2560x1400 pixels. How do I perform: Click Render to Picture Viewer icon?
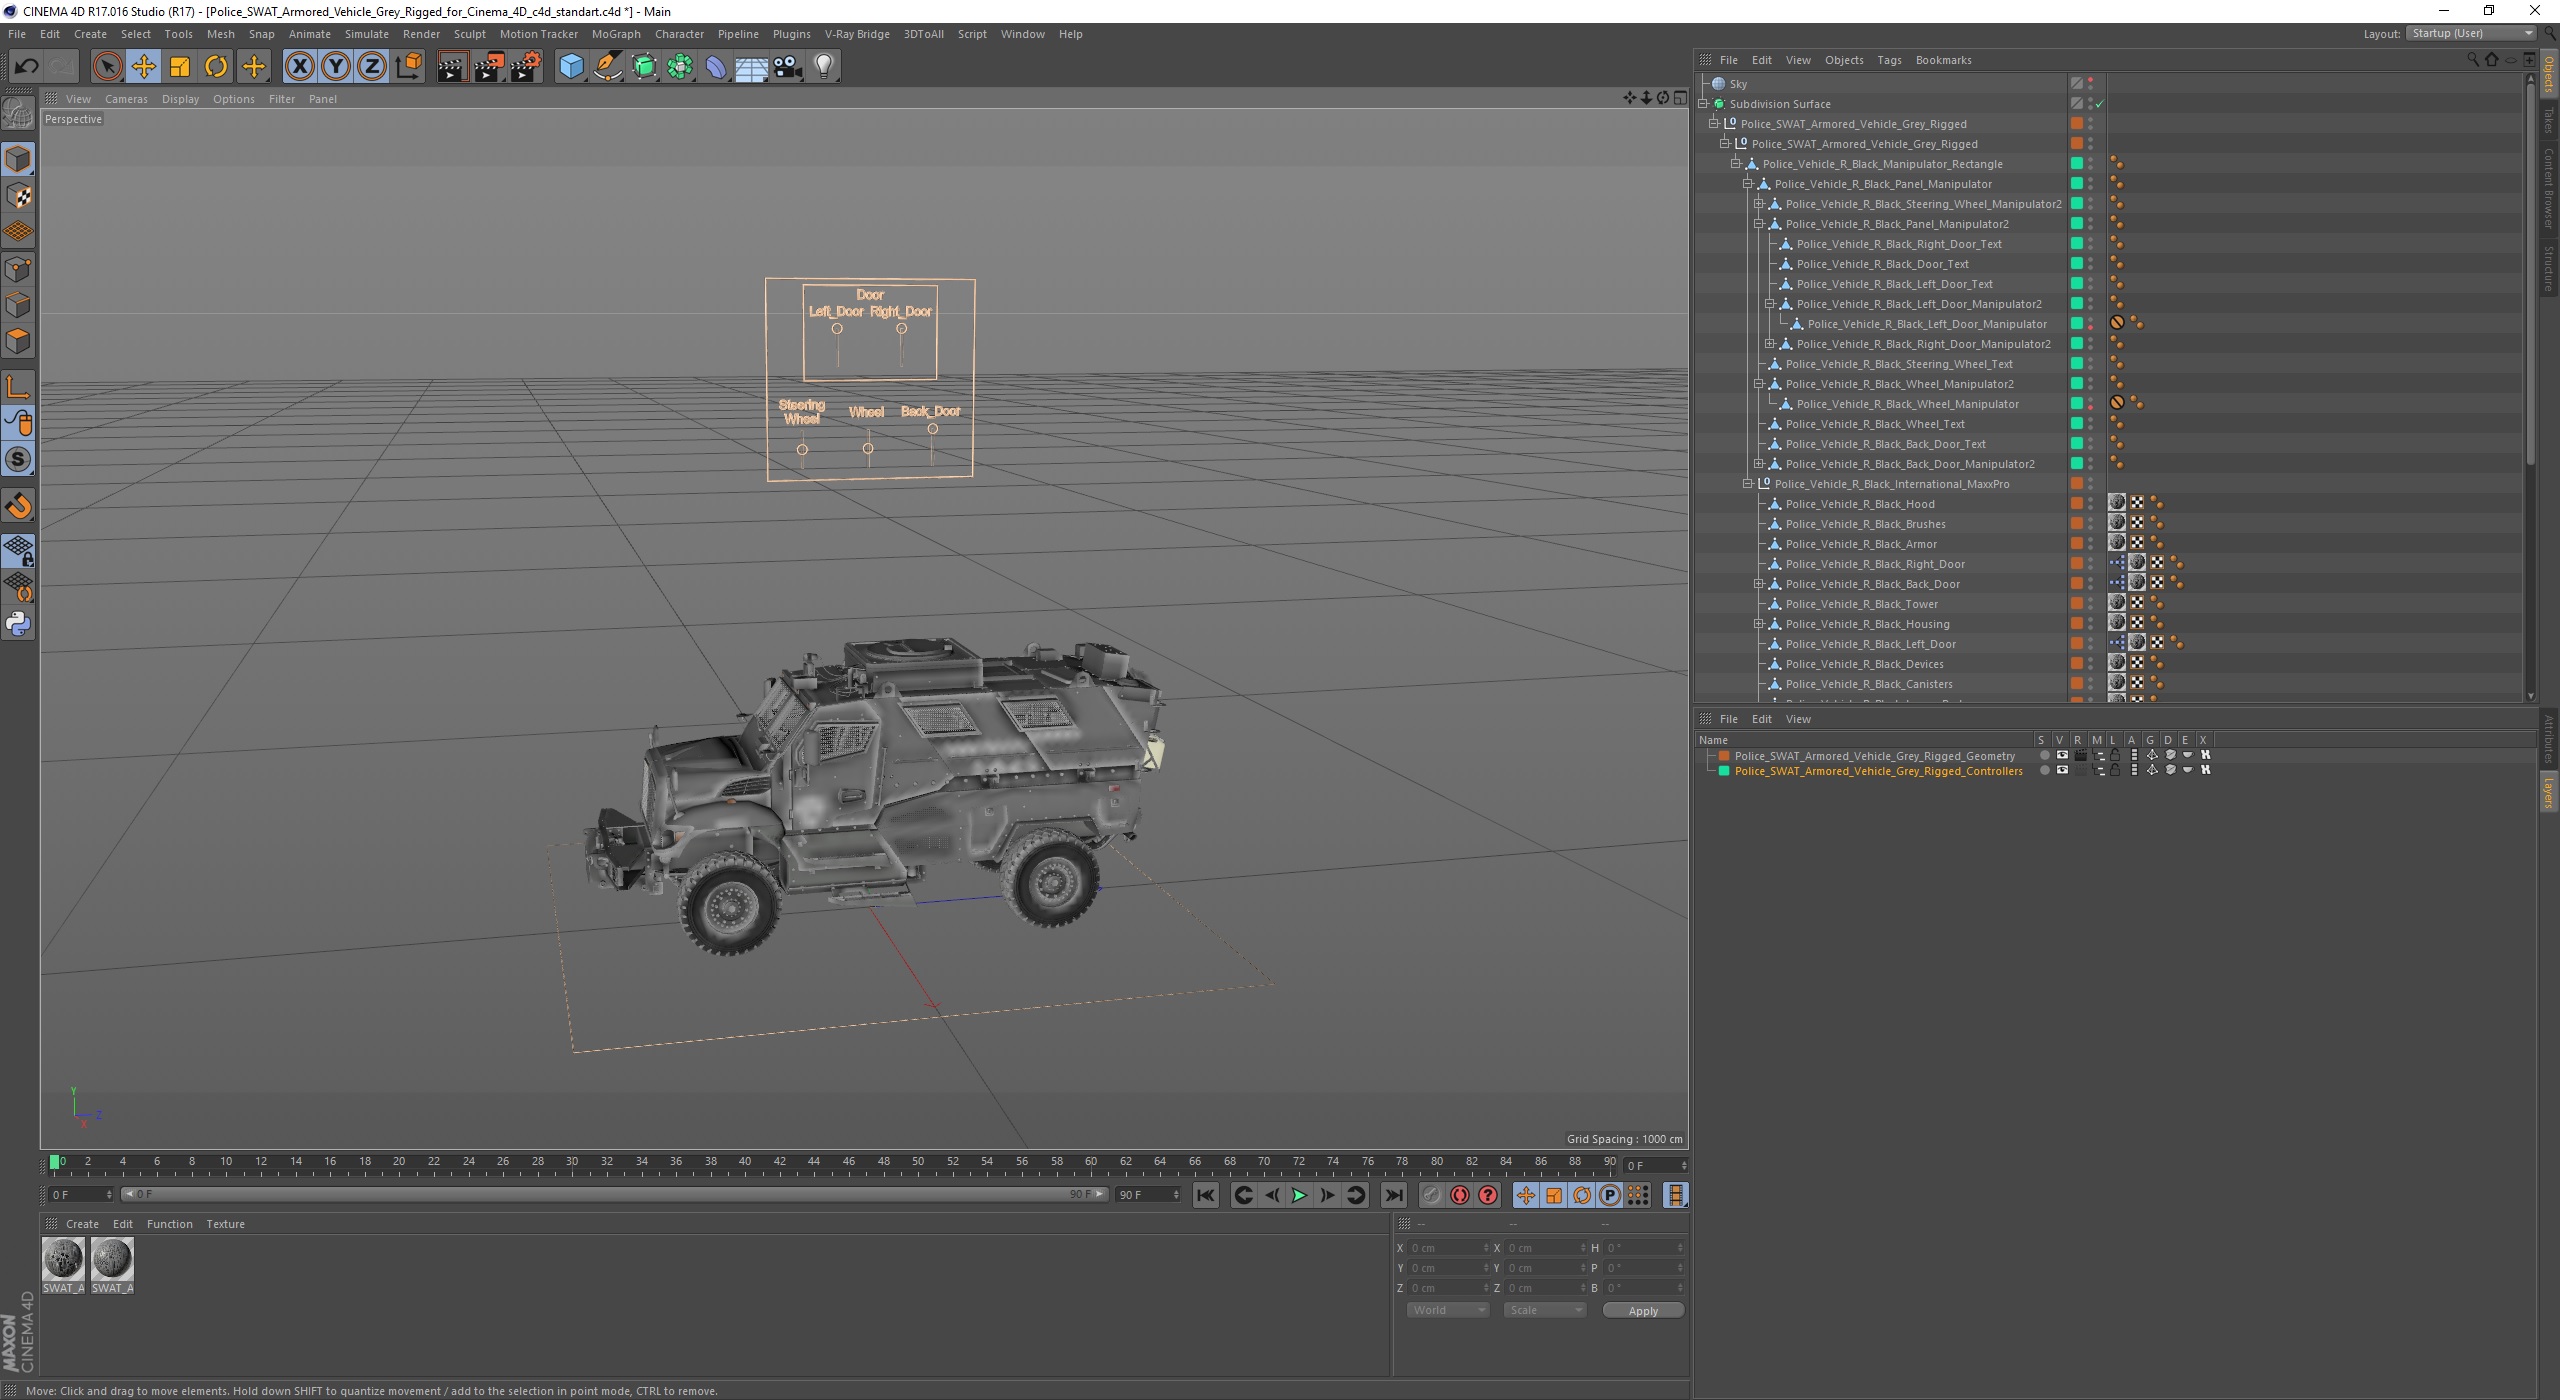click(489, 67)
